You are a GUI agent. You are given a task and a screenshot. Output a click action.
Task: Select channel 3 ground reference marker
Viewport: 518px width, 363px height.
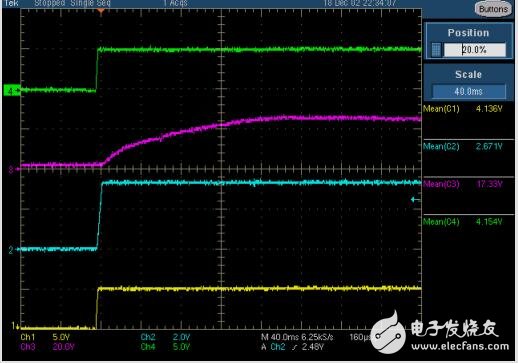(x=13, y=170)
